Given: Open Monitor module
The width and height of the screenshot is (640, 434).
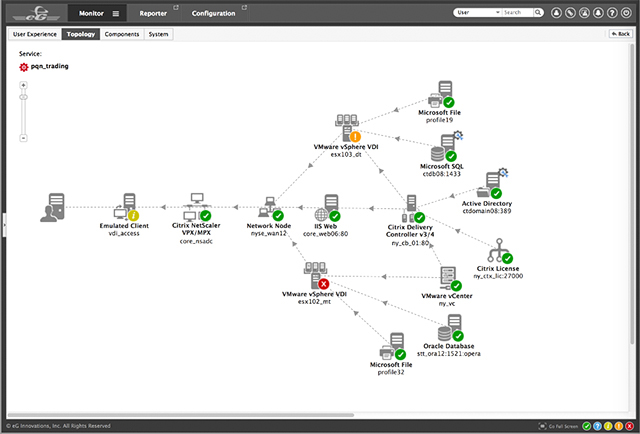Looking at the screenshot, I should (x=91, y=13).
